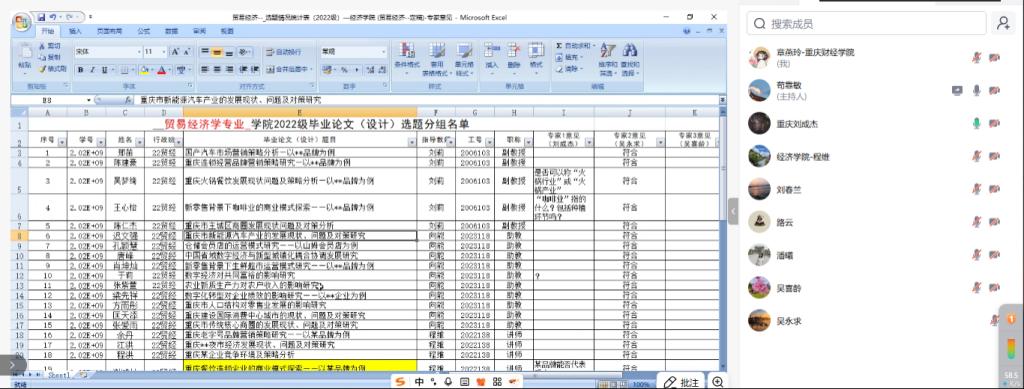The height and width of the screenshot is (389, 1024).
Task: Click the Excel help icon
Action: (686, 31)
